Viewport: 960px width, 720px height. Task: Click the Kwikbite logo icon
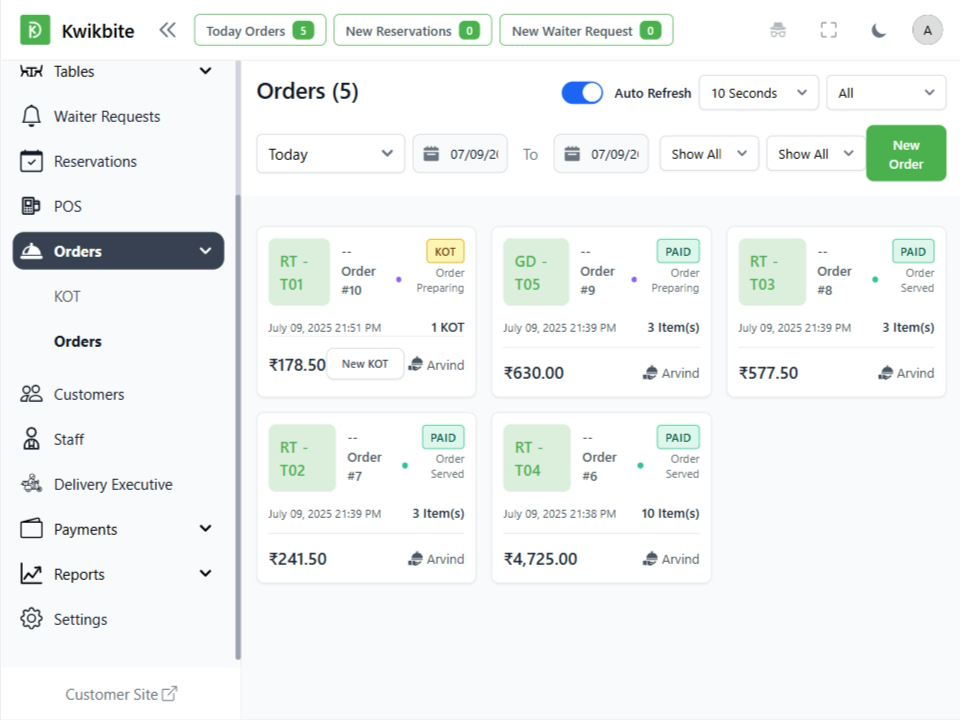click(35, 30)
